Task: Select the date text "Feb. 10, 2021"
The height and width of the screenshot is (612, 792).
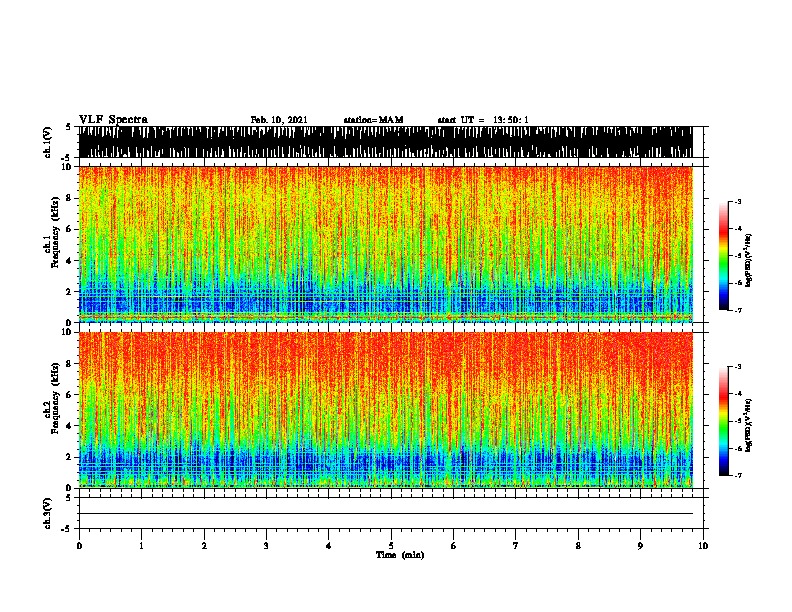Action: (x=279, y=120)
